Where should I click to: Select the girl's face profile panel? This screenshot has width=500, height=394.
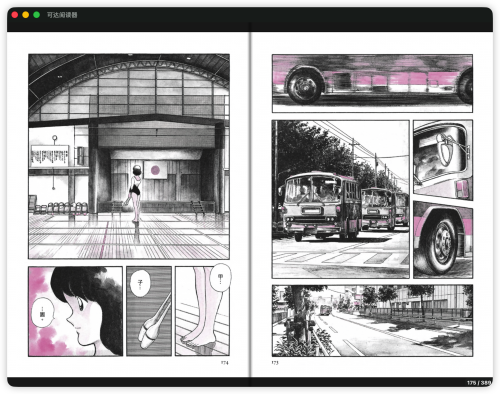pyautogui.click(x=76, y=311)
